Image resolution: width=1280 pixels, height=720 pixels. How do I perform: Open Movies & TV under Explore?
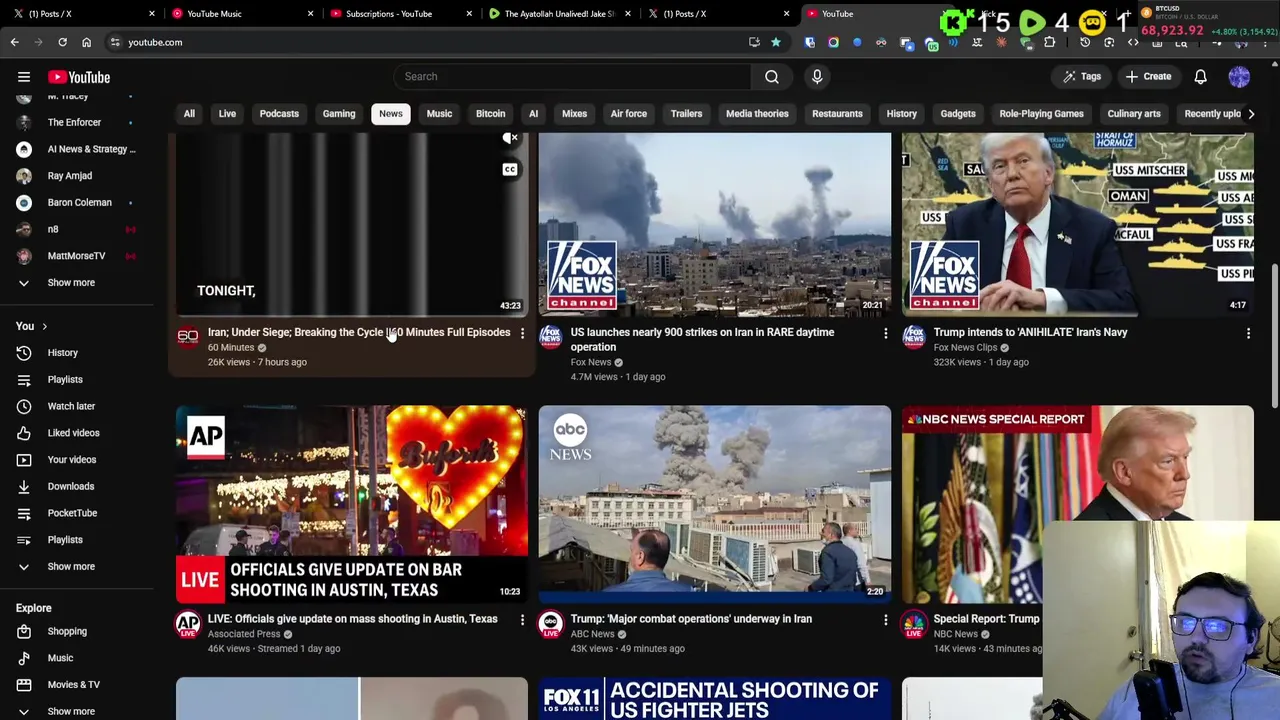pos(73,685)
